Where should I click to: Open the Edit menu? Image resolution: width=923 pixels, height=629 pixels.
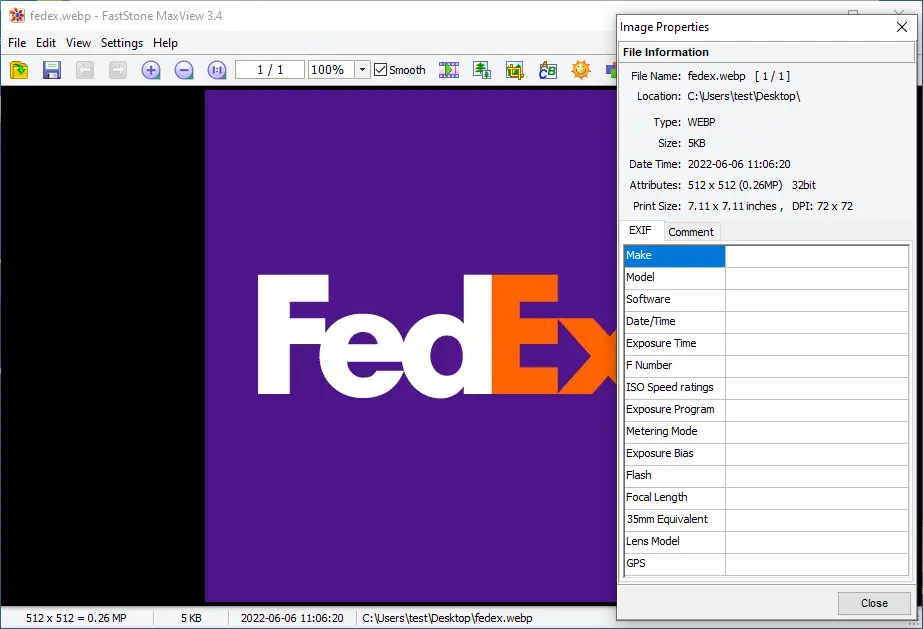pyautogui.click(x=46, y=43)
